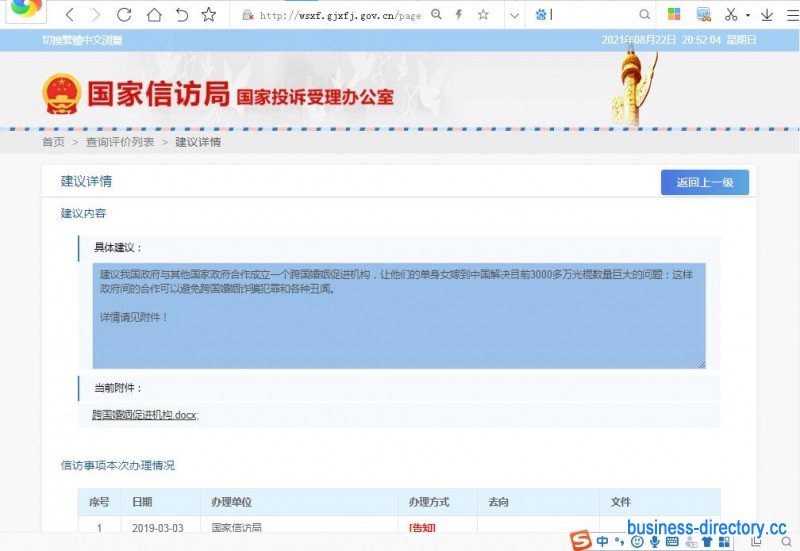Image resolution: width=800 pixels, height=551 pixels.
Task: Toggle Sogou Chinese/English input mode
Action: [602, 541]
